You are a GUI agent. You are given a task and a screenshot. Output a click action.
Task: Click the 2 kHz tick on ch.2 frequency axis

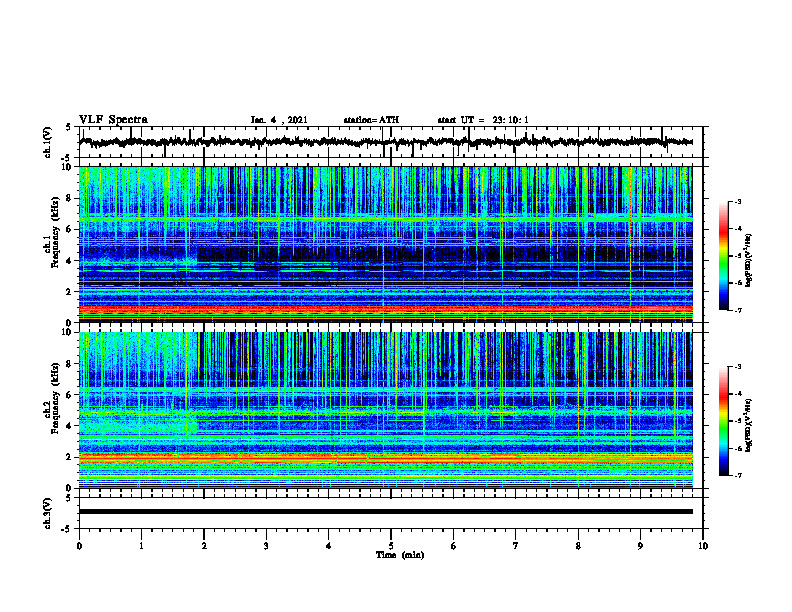[x=69, y=457]
